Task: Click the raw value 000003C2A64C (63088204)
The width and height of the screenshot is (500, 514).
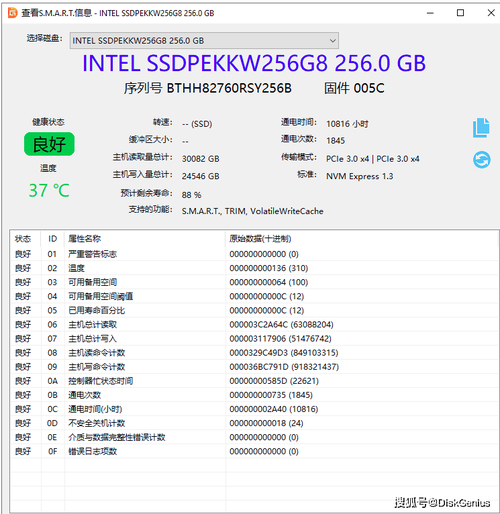Action: tap(281, 324)
